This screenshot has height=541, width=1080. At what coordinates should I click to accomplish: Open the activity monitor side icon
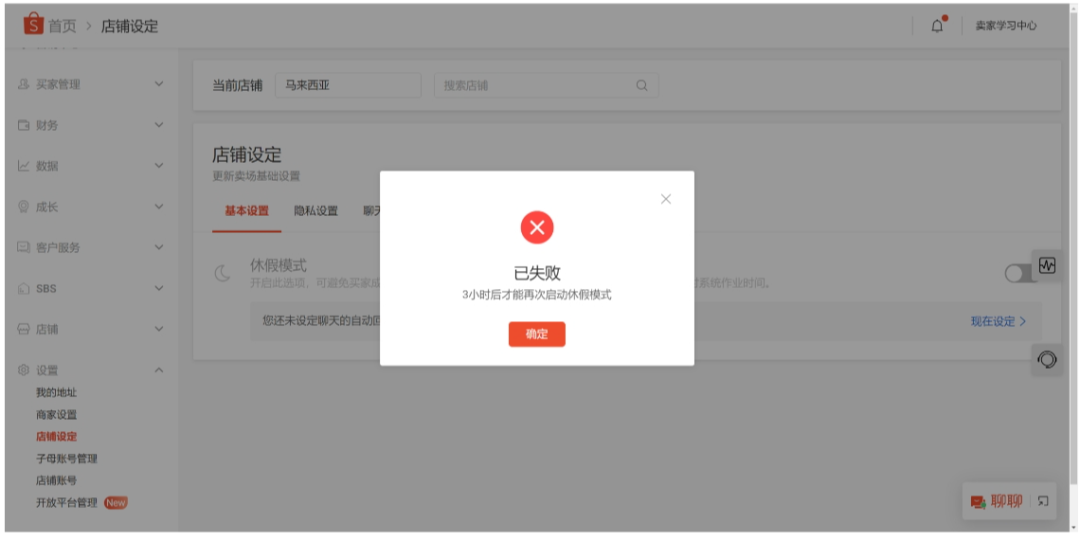[1047, 266]
